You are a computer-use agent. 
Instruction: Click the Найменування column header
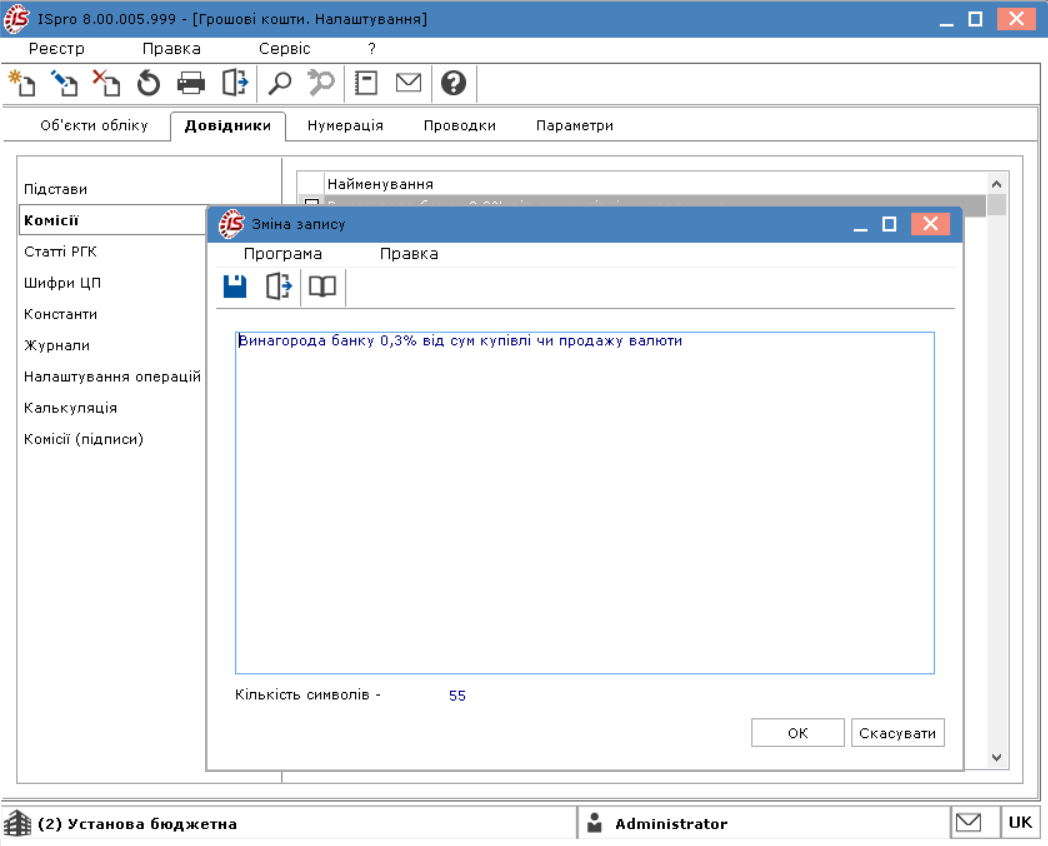click(x=655, y=184)
